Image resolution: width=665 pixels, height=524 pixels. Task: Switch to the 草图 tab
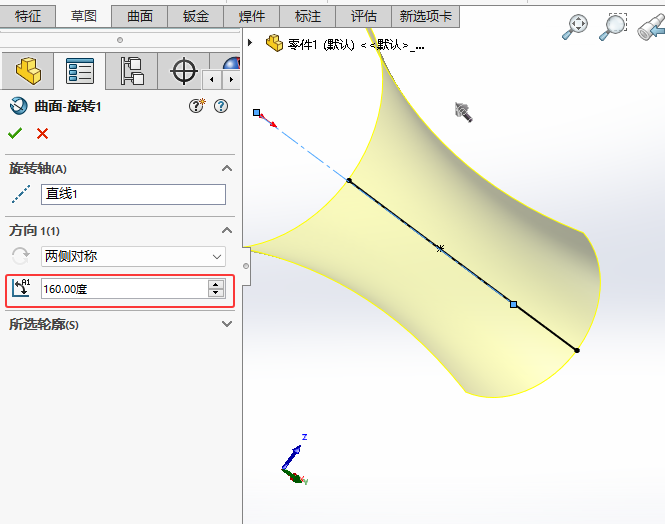(84, 16)
